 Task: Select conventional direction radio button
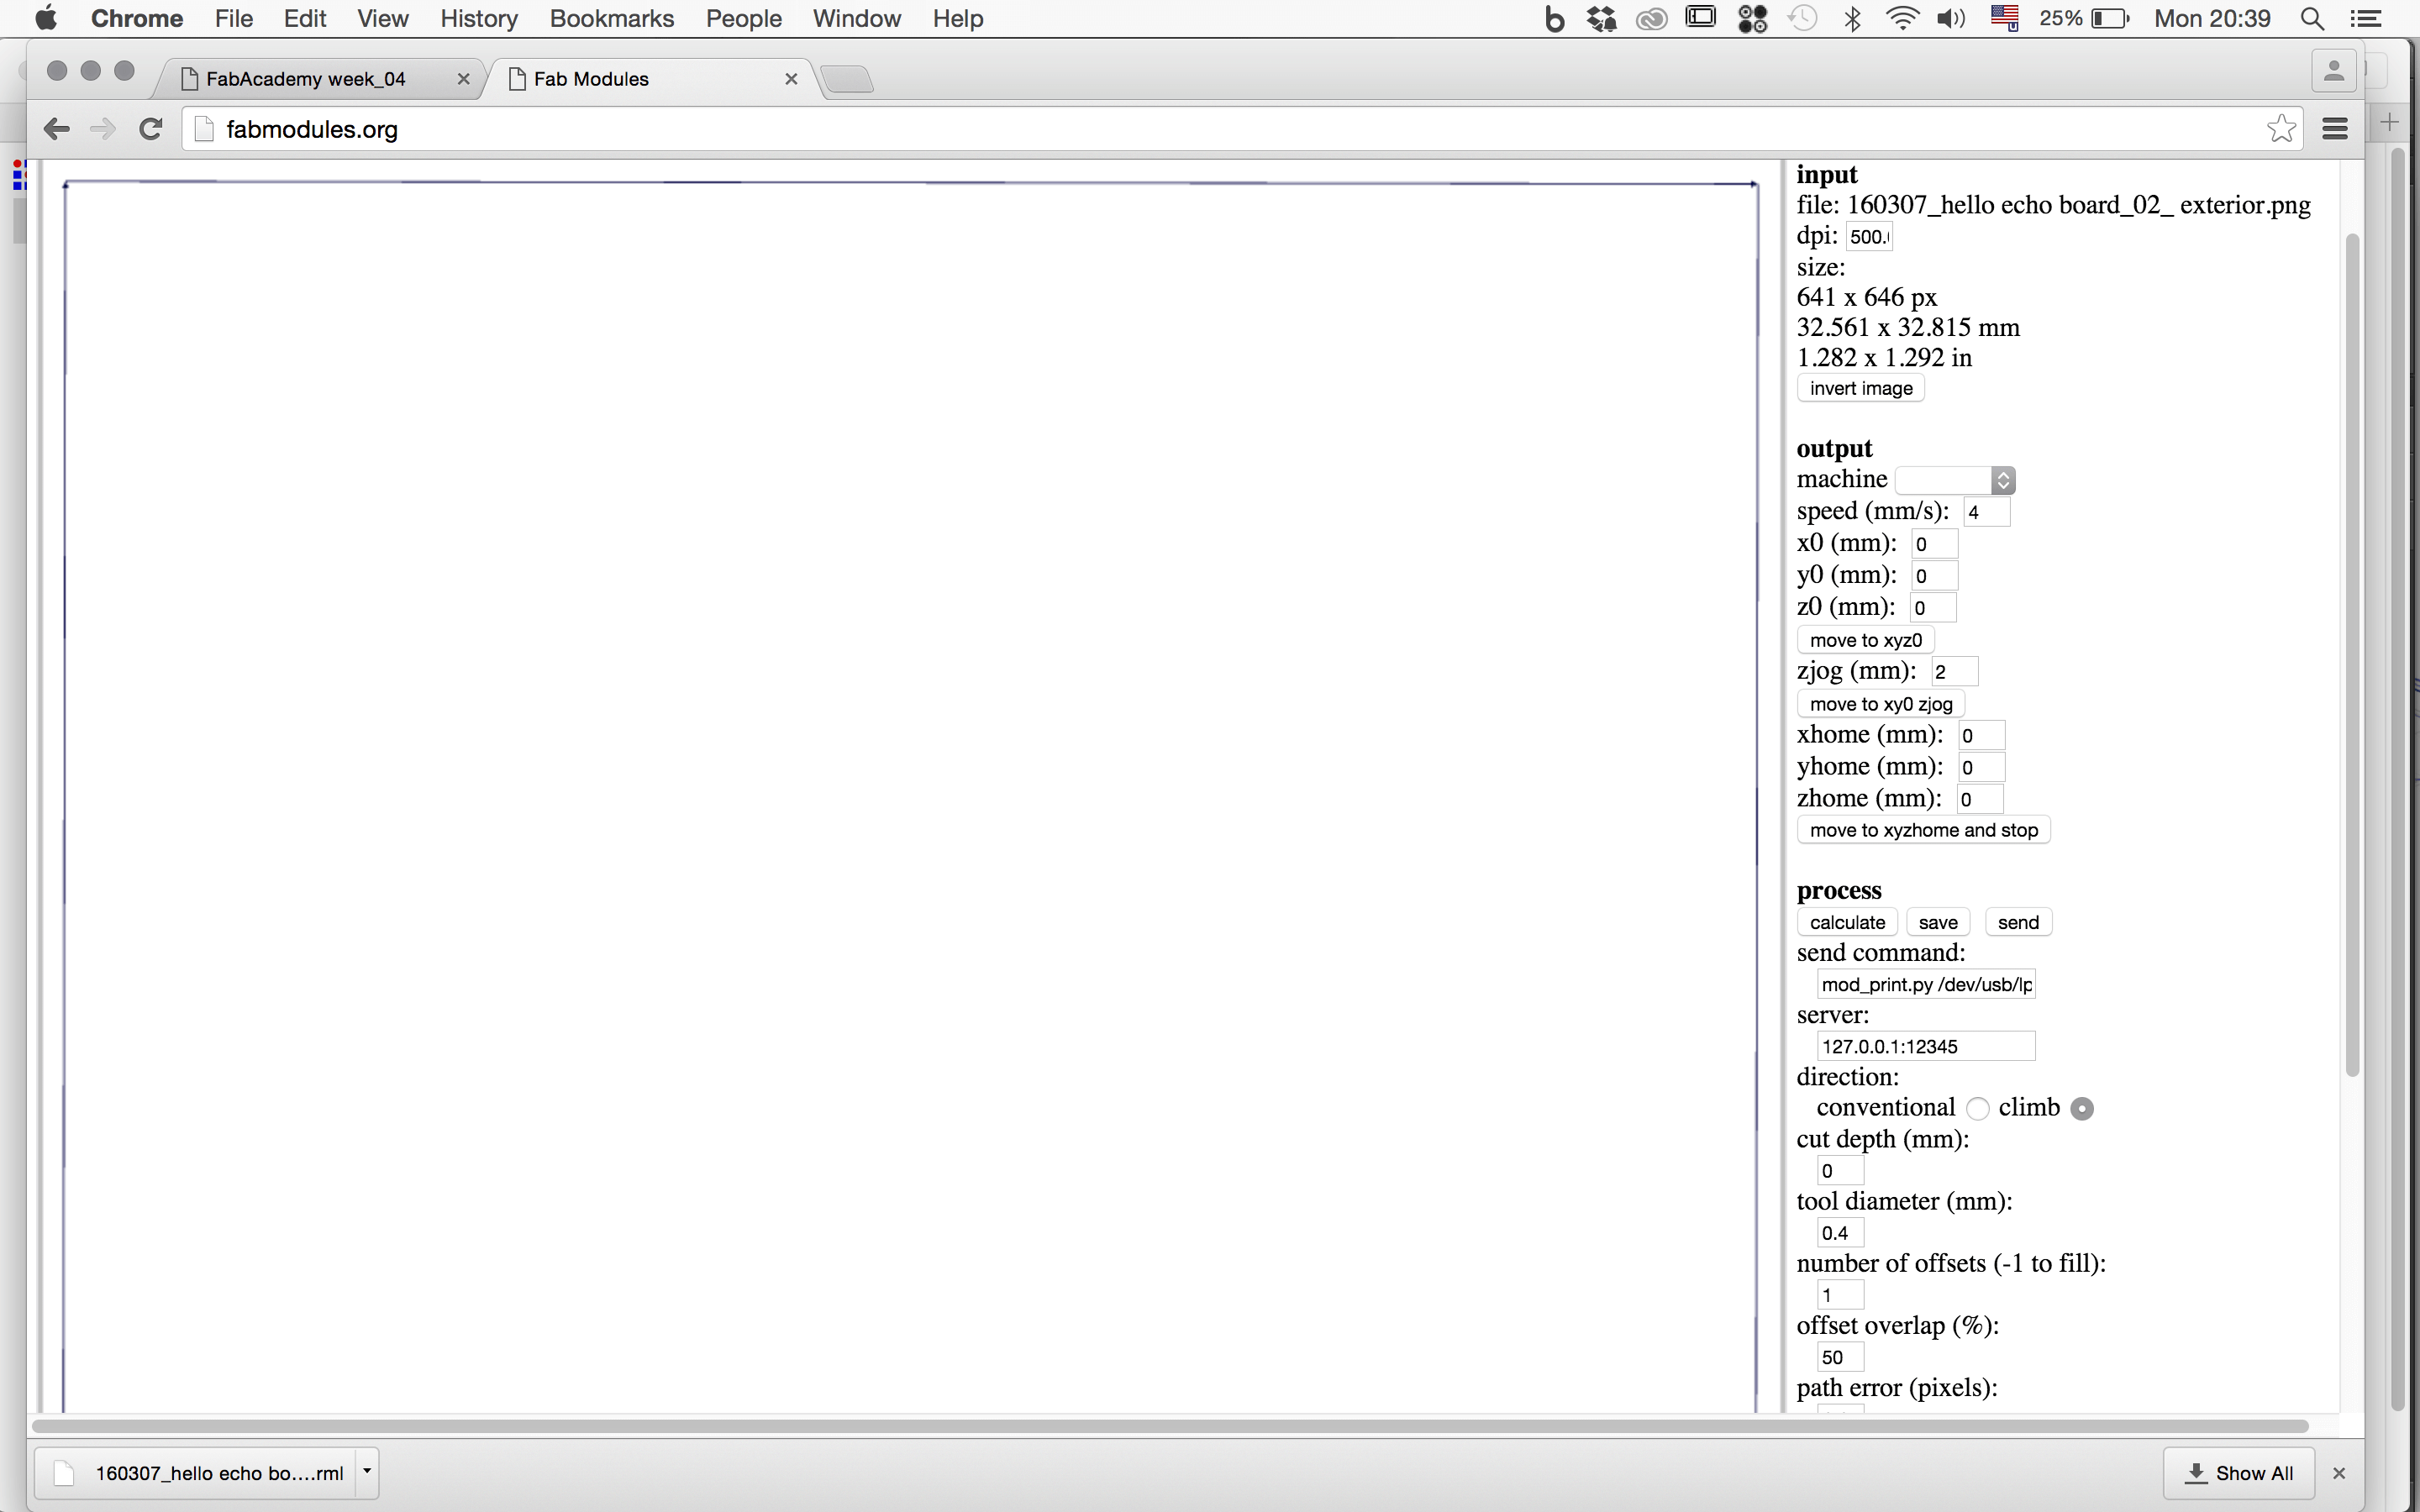click(x=1977, y=1108)
